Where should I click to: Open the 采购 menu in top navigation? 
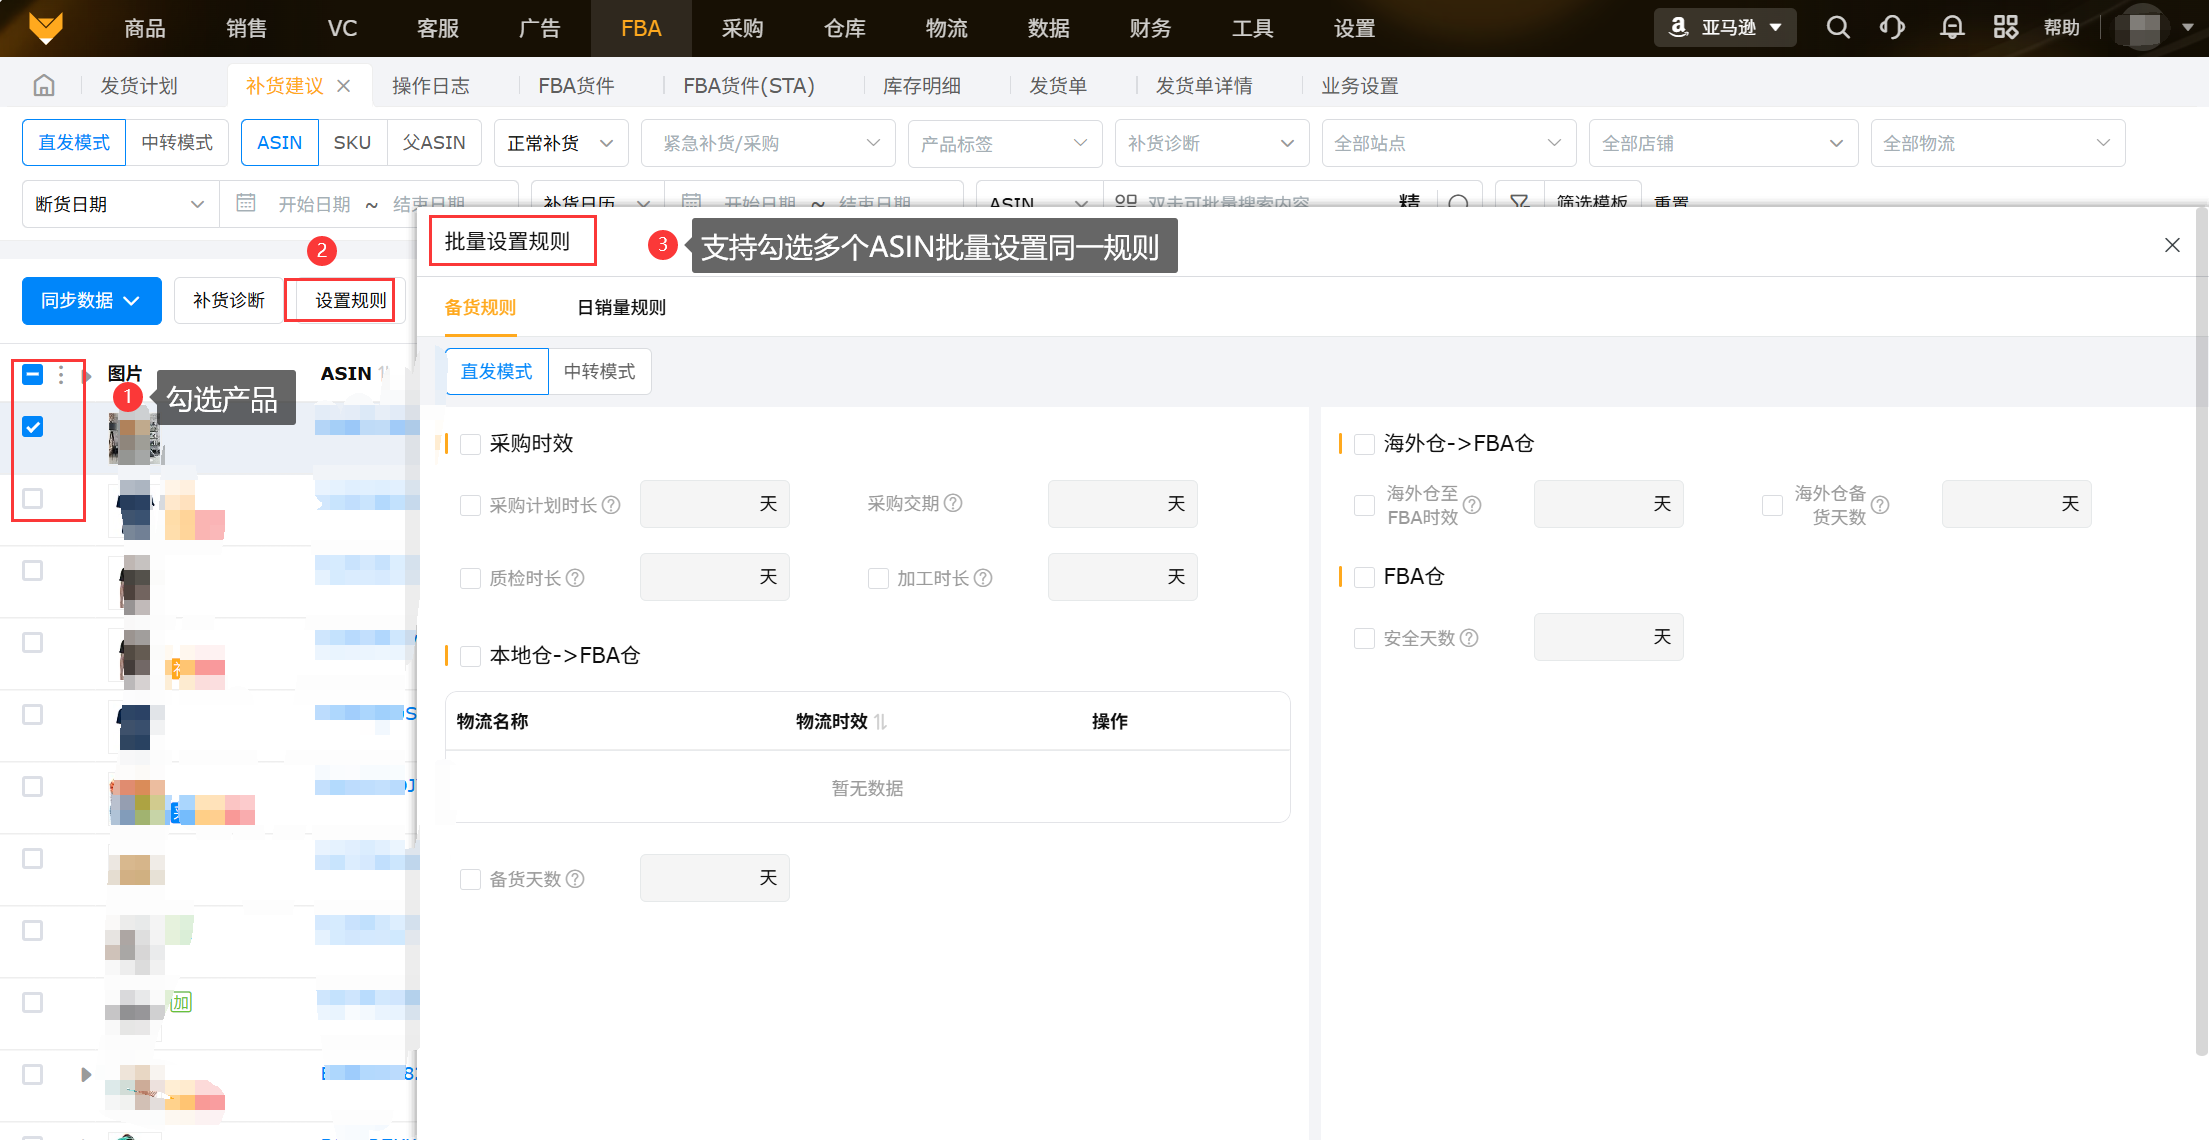coord(742,28)
